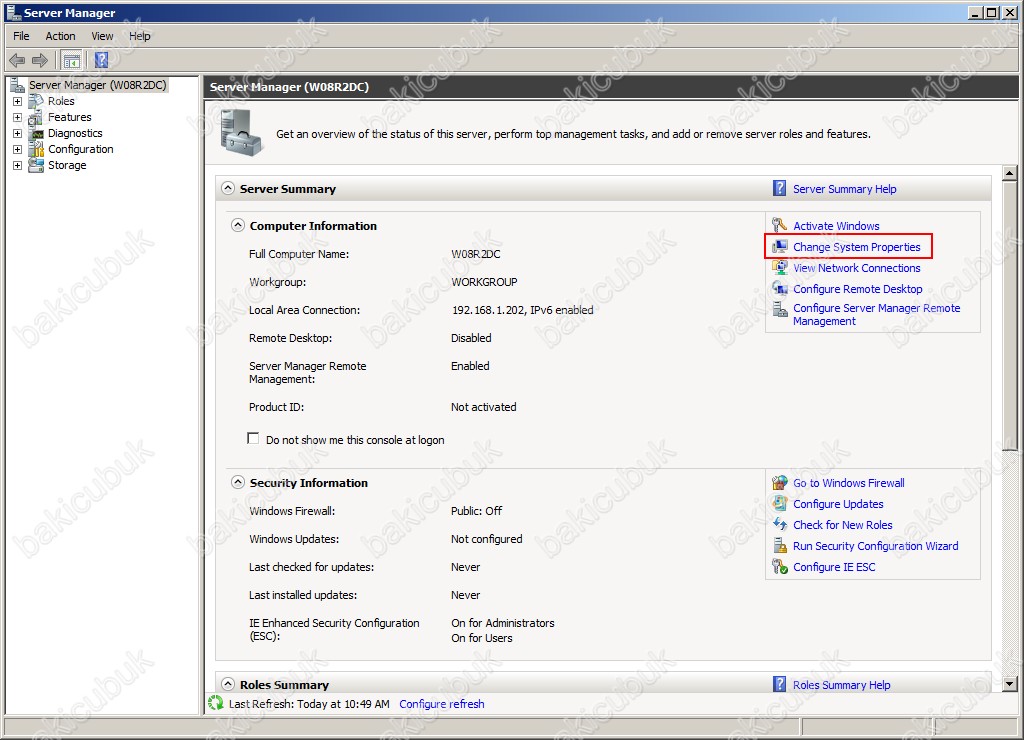1024x740 pixels.
Task: Expand the Diagnostics tree node
Action: pyautogui.click(x=18, y=133)
